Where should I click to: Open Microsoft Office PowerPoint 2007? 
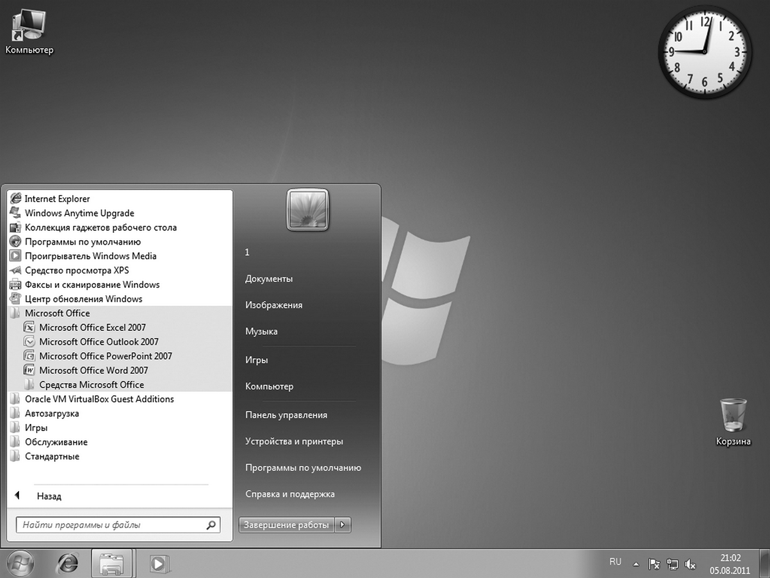coord(105,356)
